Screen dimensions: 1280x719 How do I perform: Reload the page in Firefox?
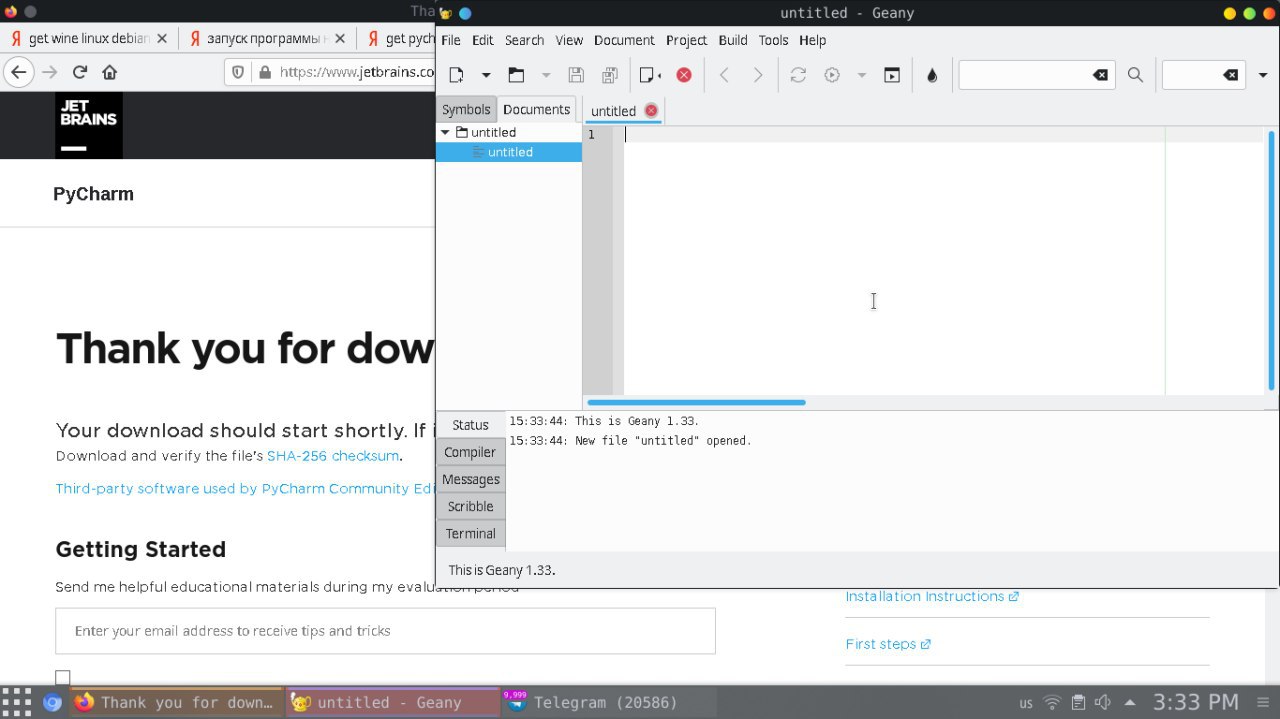pos(80,72)
